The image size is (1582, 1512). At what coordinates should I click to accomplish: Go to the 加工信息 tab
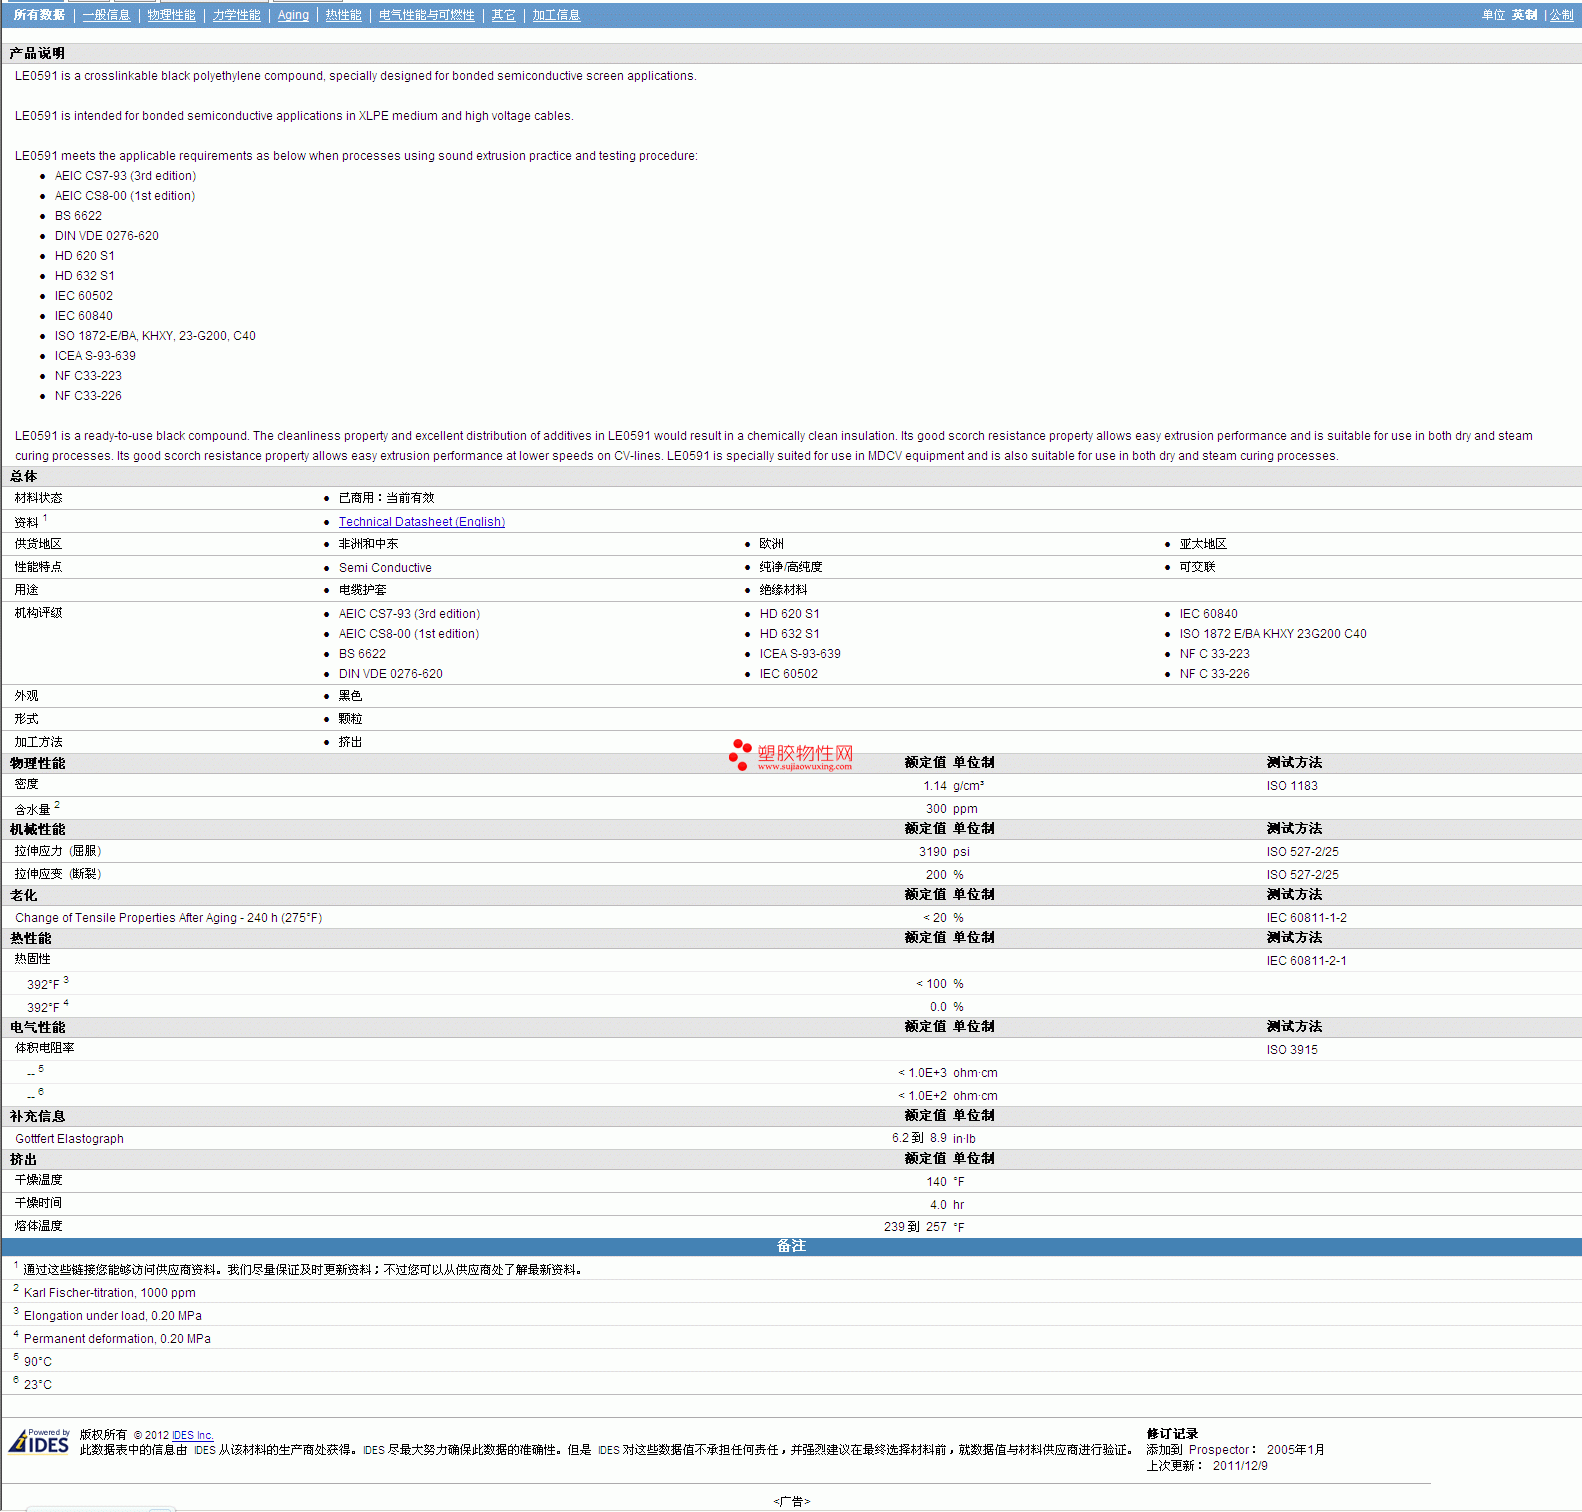coord(556,15)
